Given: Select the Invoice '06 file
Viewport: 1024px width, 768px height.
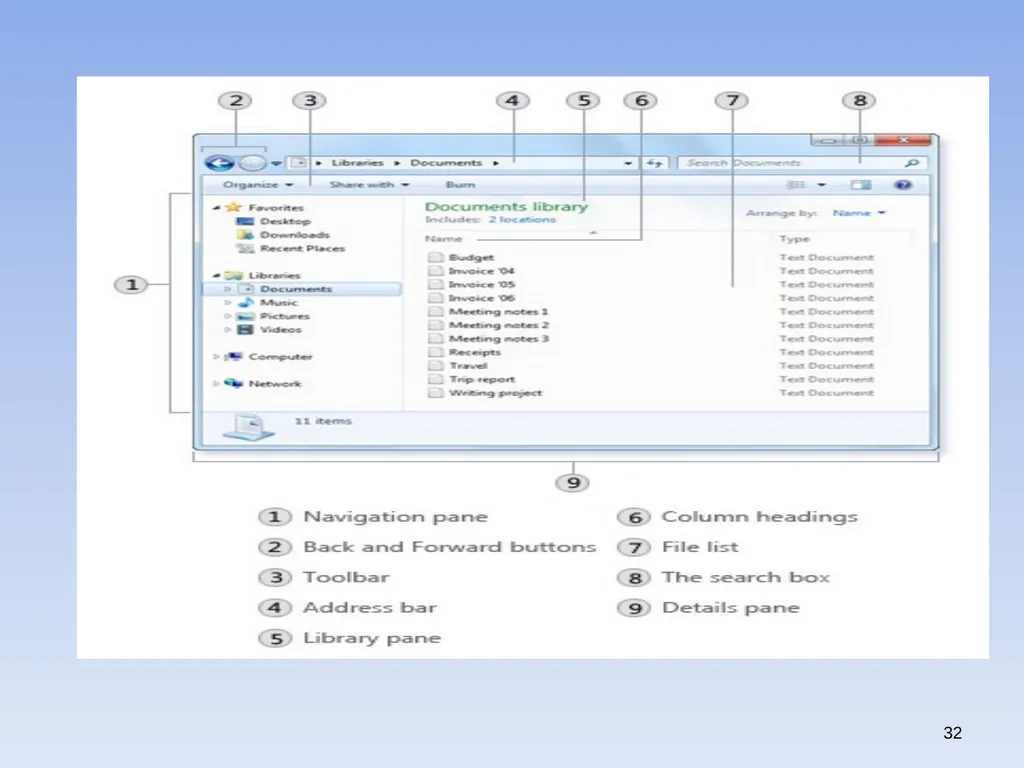Looking at the screenshot, I should 481,298.
